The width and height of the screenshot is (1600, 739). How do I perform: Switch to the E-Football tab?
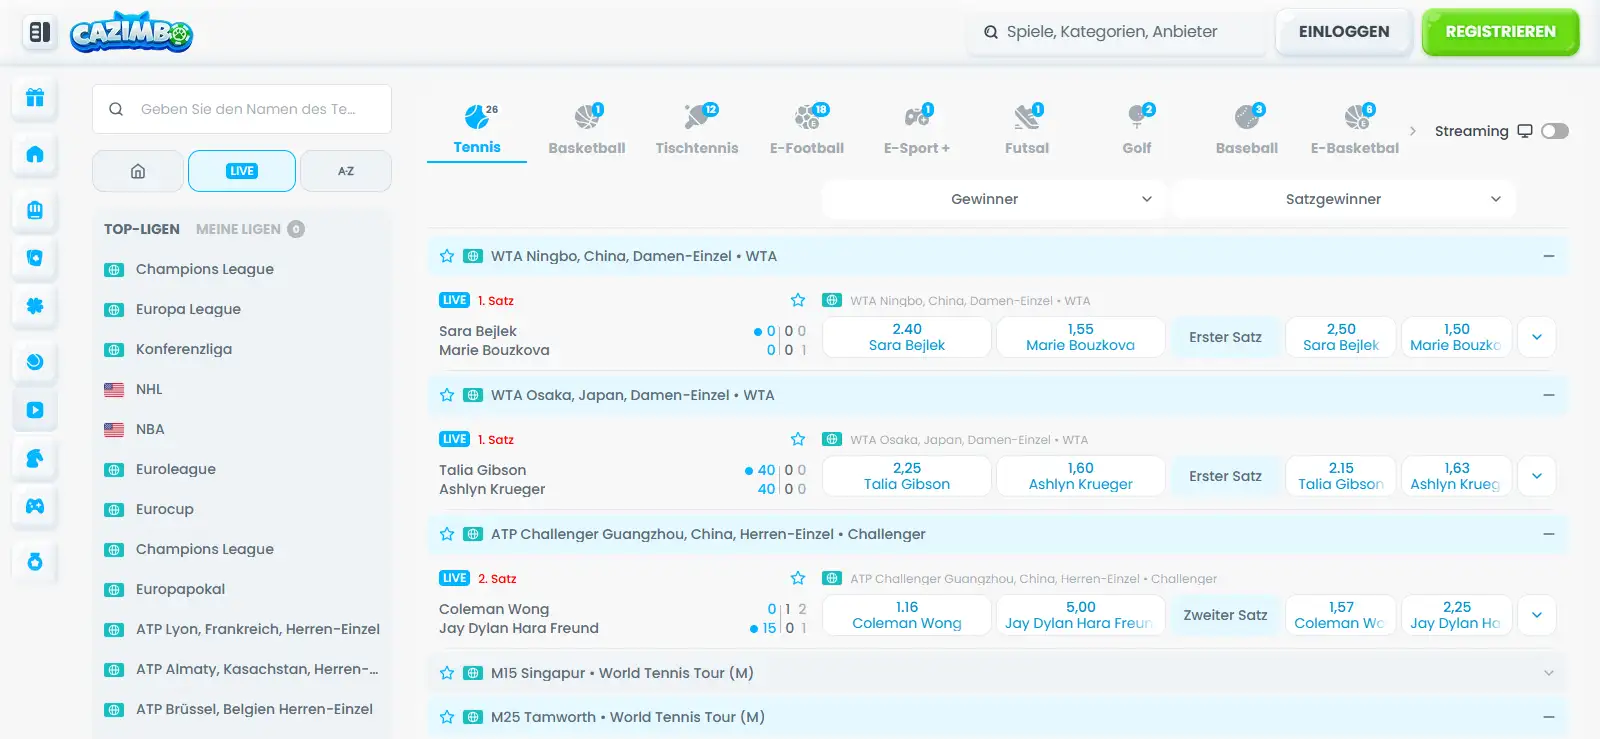(807, 130)
